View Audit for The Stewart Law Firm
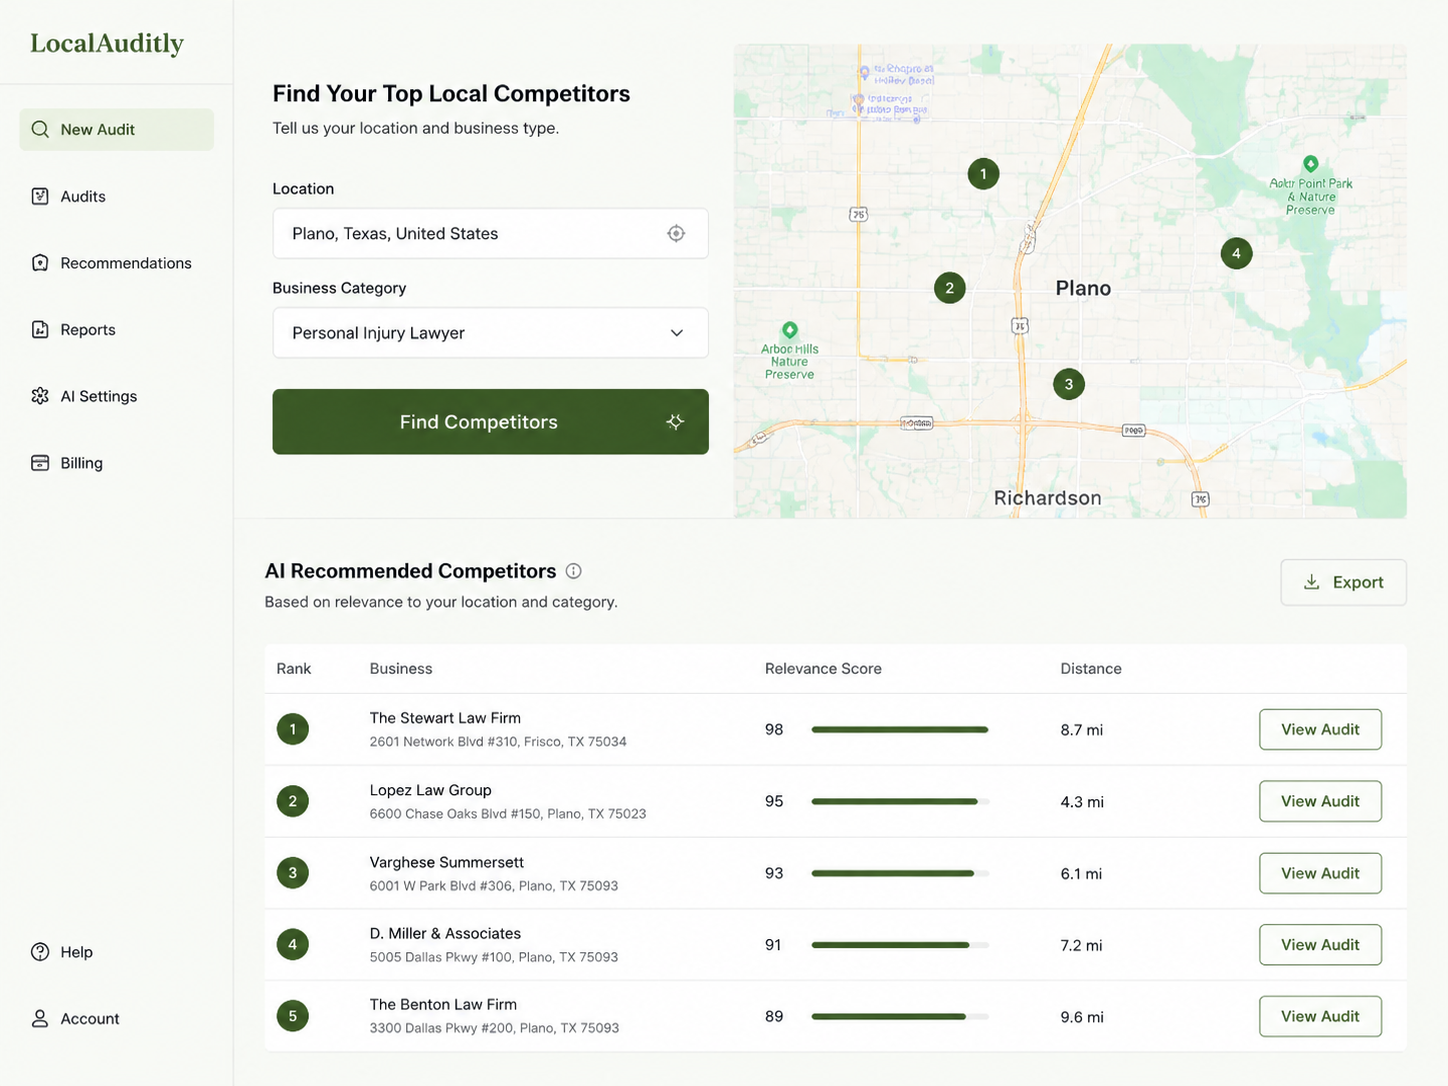The height and width of the screenshot is (1086, 1448). tap(1320, 729)
